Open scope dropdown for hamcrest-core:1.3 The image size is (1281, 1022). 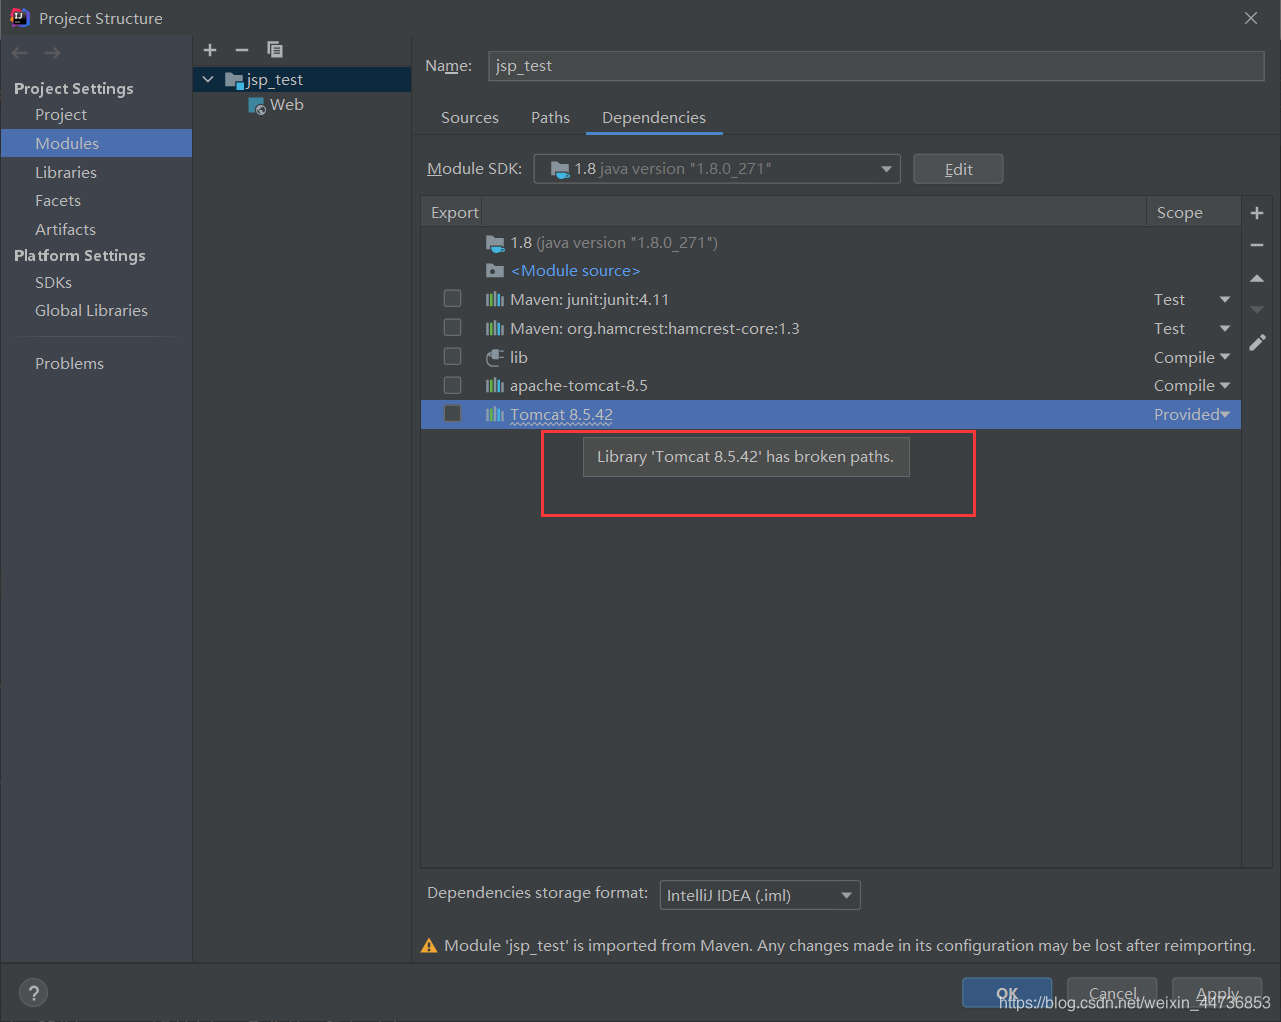pyautogui.click(x=1224, y=329)
